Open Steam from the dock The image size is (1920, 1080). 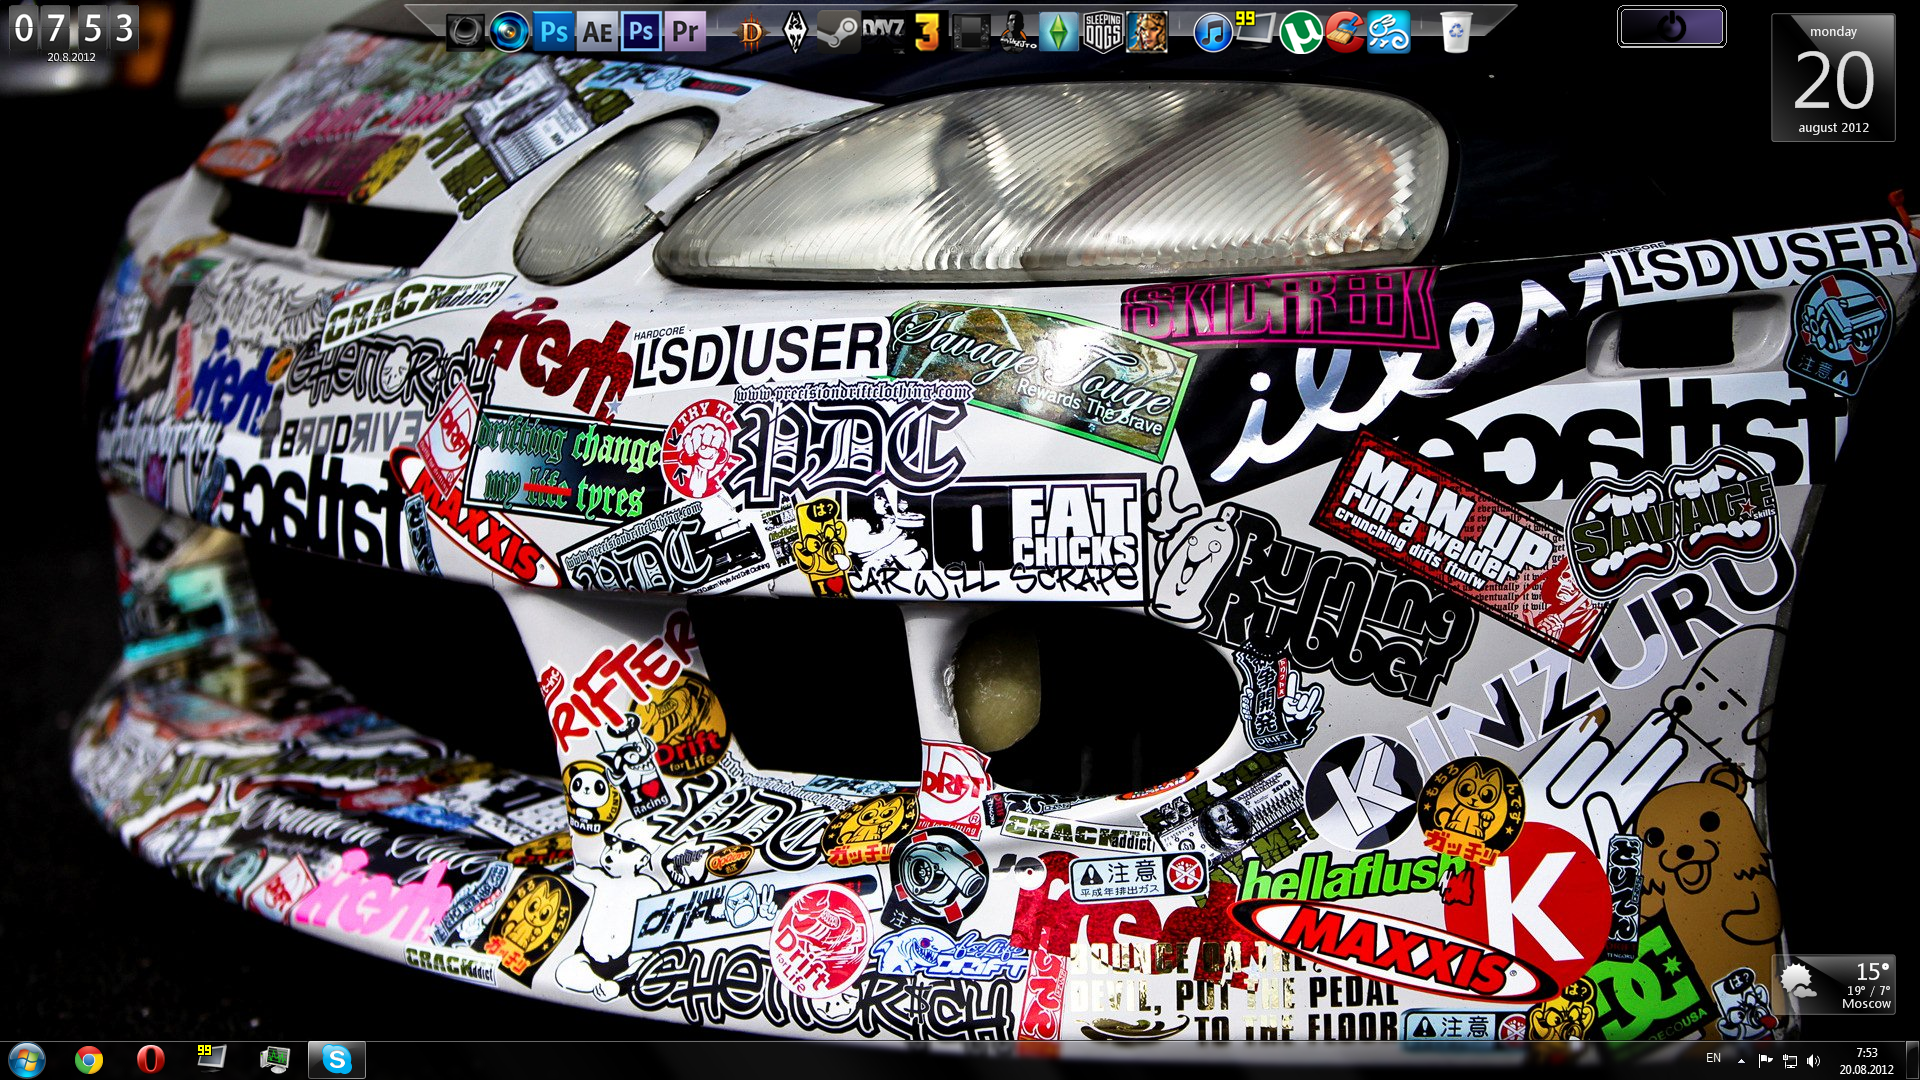tap(838, 32)
